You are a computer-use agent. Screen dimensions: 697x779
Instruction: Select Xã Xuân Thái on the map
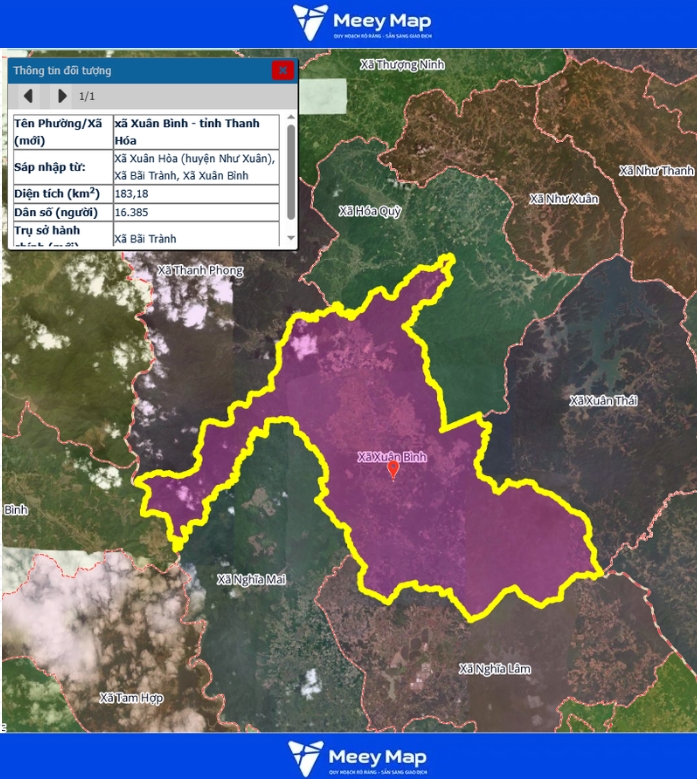tap(603, 401)
